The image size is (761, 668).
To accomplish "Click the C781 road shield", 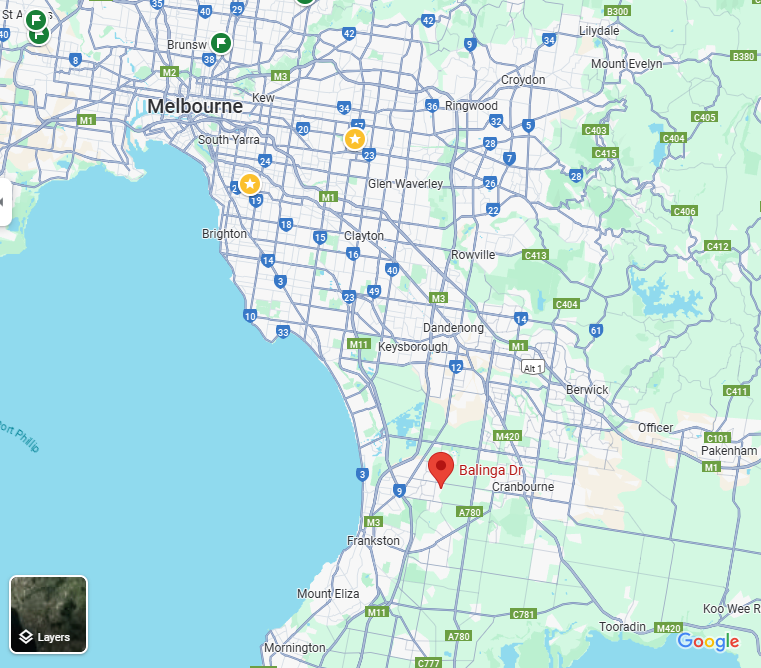I will (523, 614).
